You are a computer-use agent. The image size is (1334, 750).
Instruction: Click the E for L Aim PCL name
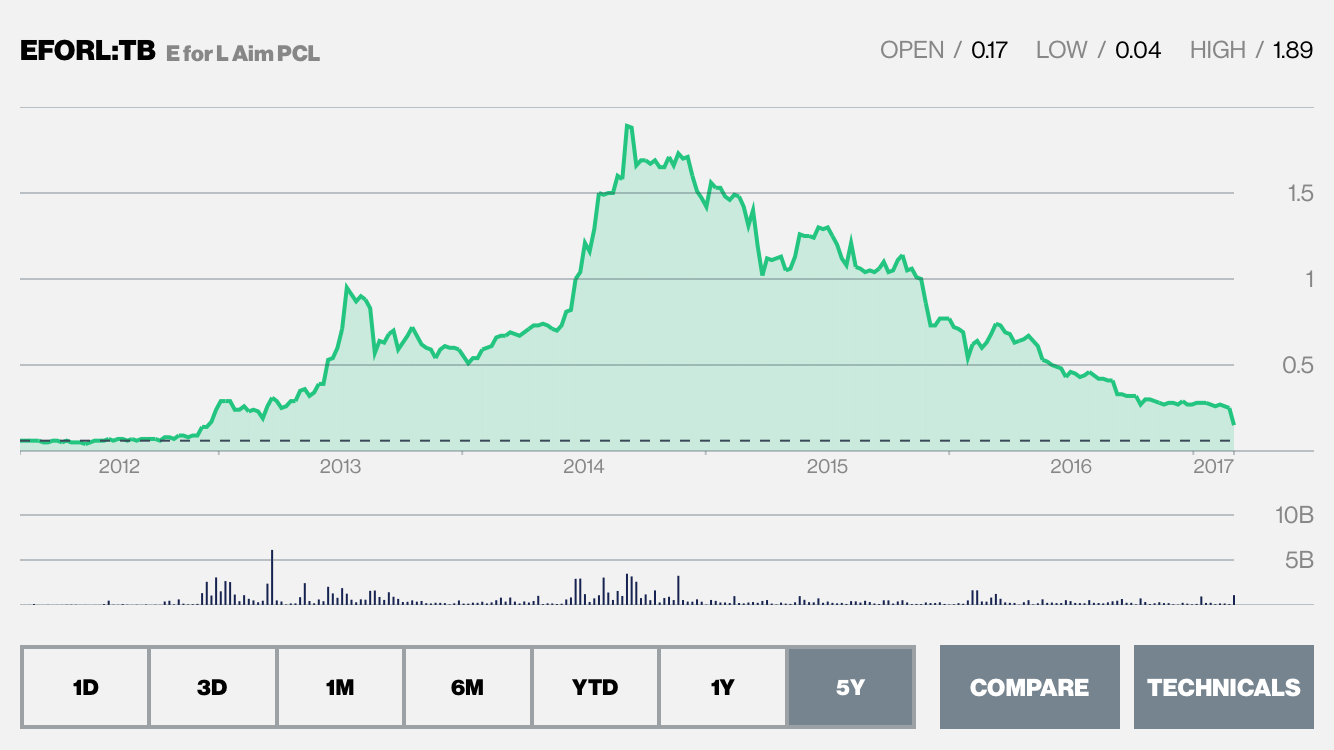click(243, 53)
